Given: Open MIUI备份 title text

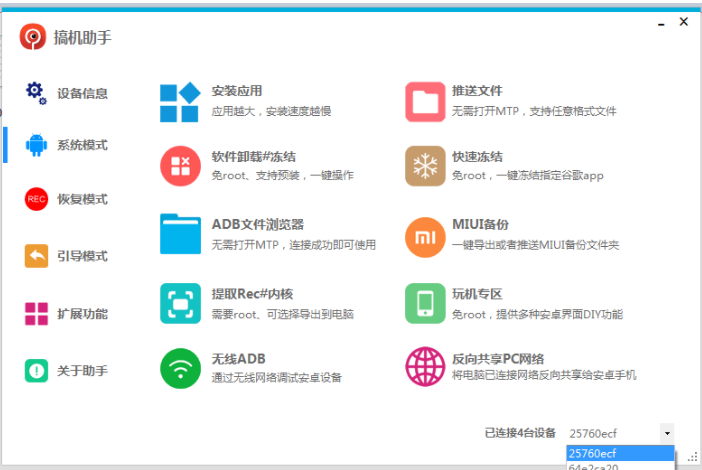Looking at the screenshot, I should tap(480, 224).
